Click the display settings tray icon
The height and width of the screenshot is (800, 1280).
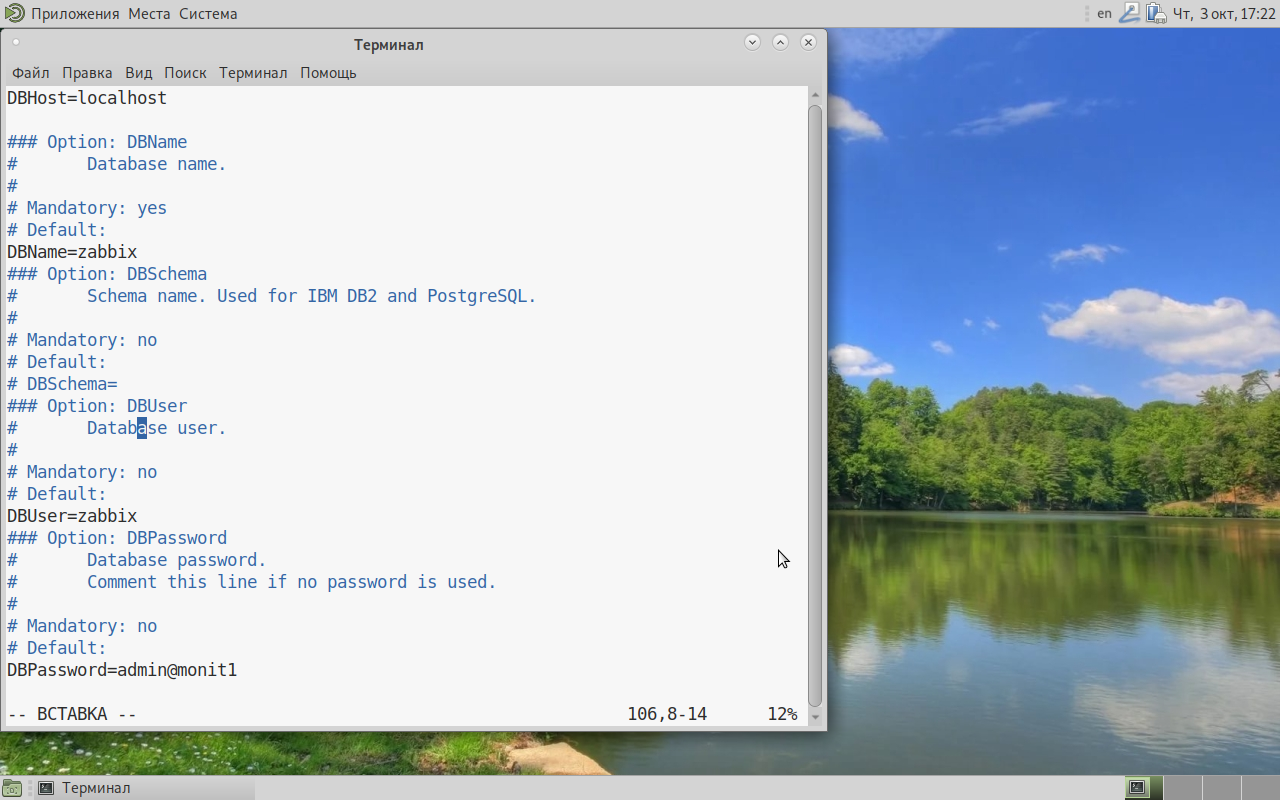pyautogui.click(x=1156, y=13)
